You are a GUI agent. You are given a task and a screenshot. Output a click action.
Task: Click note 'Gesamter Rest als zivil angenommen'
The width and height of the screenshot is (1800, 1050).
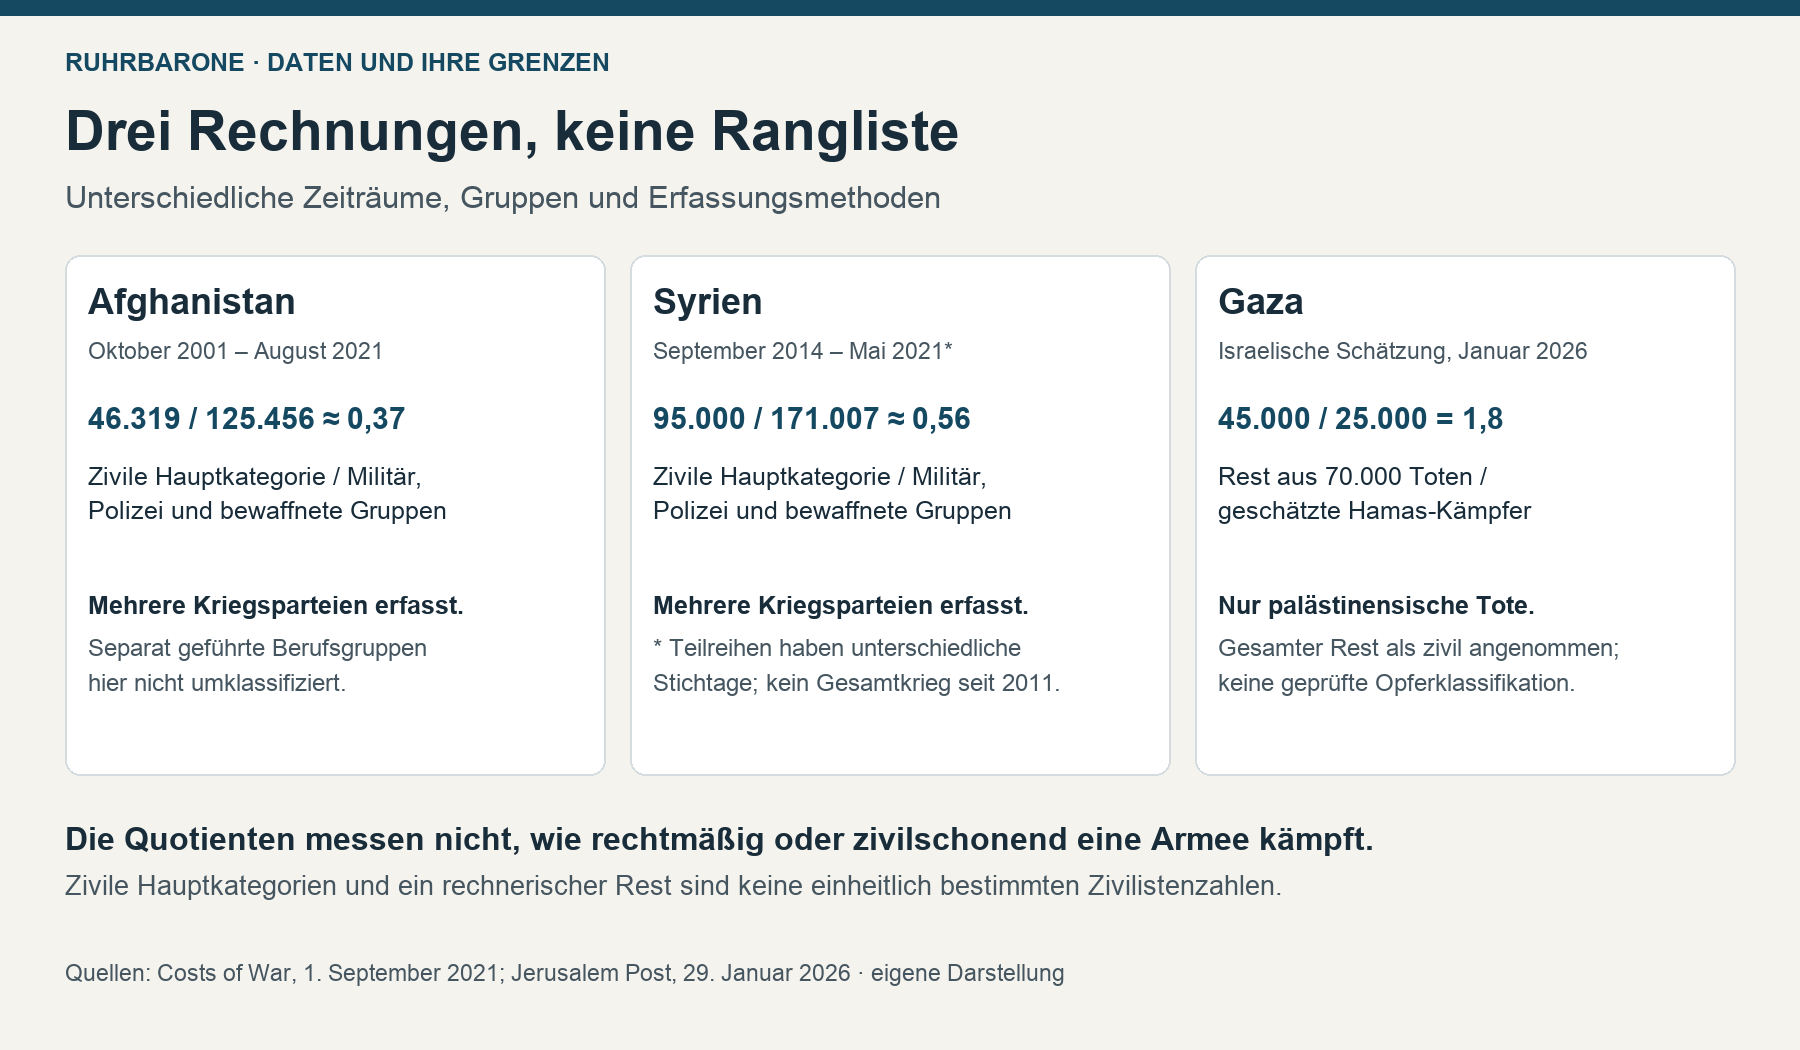pyautogui.click(x=1419, y=666)
